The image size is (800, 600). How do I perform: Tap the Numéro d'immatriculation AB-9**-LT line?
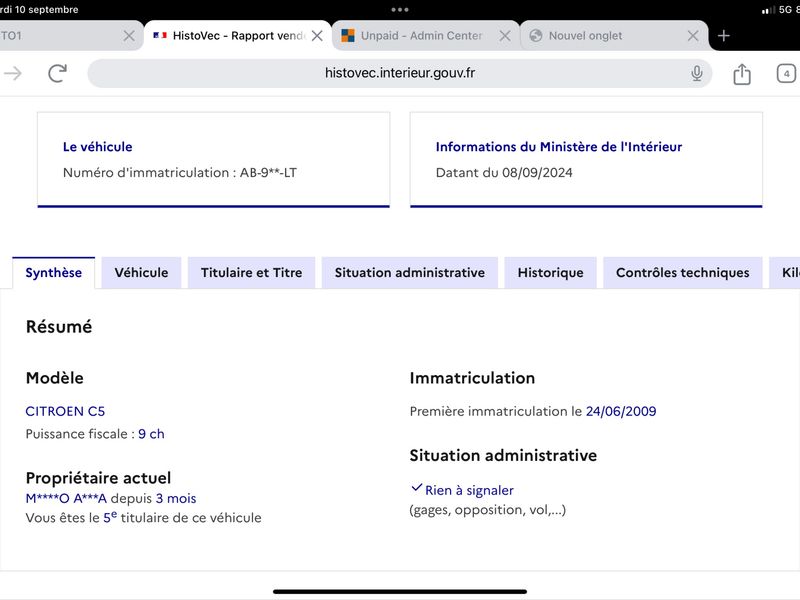coord(180,172)
